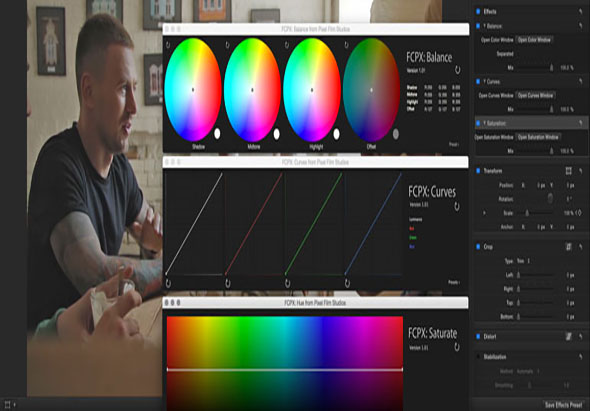Screen dimensions: 590x411
Task: Click the white saturation line in Saturate window
Action: click(285, 370)
